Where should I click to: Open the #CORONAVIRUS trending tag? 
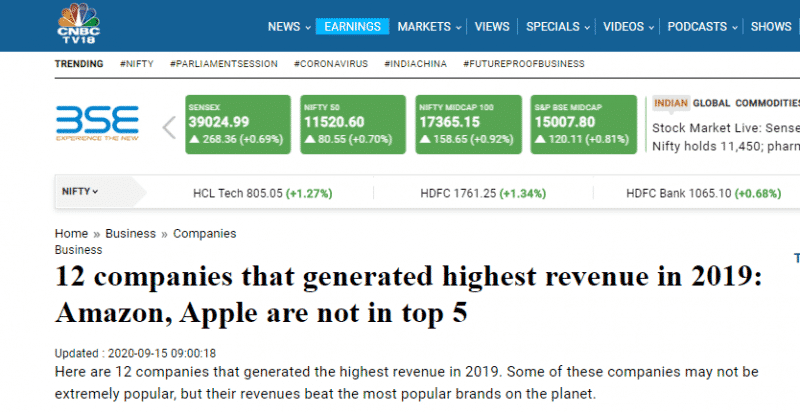pos(331,64)
